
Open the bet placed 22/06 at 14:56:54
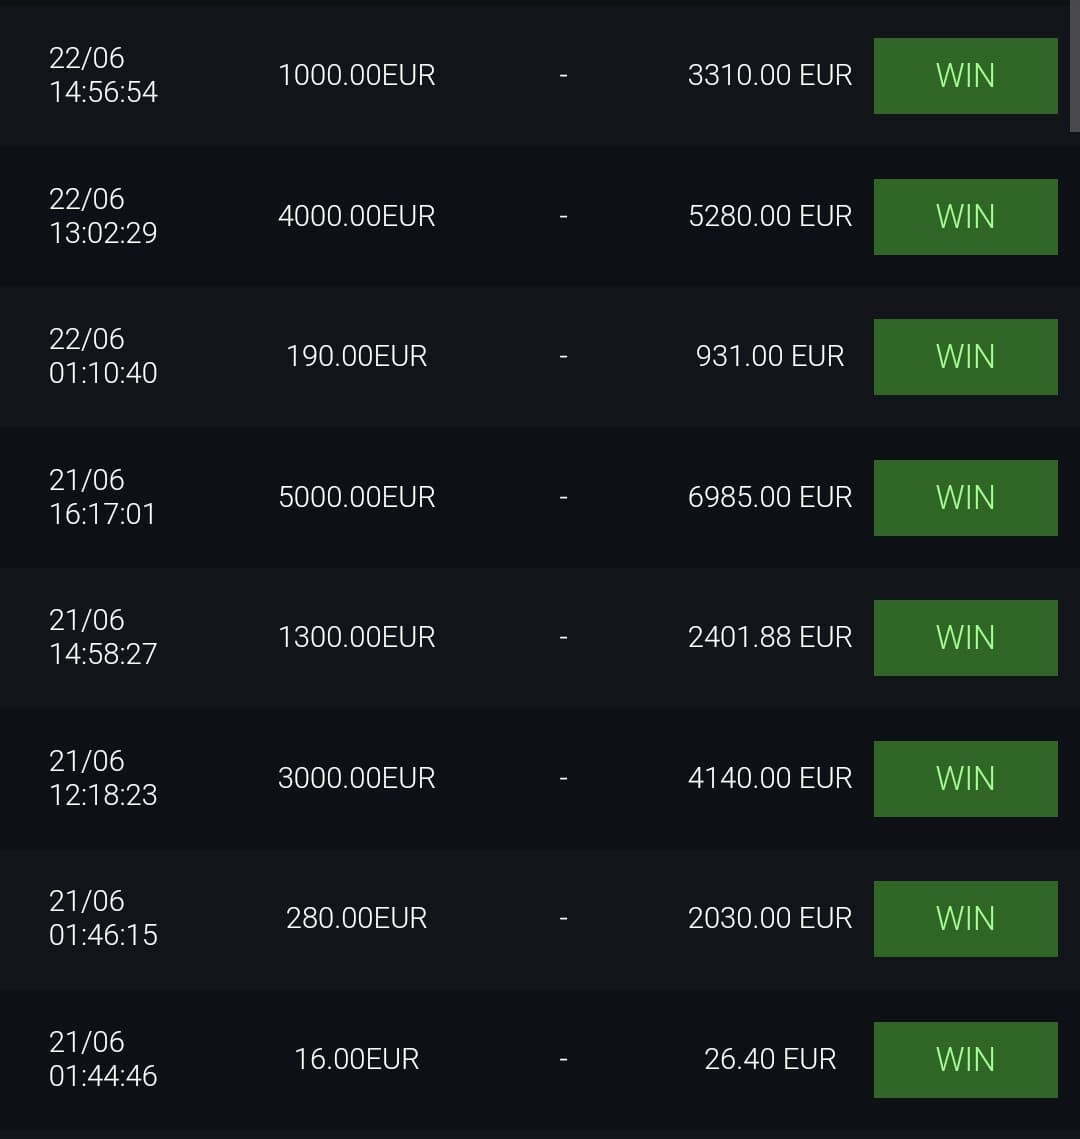[x=103, y=75]
